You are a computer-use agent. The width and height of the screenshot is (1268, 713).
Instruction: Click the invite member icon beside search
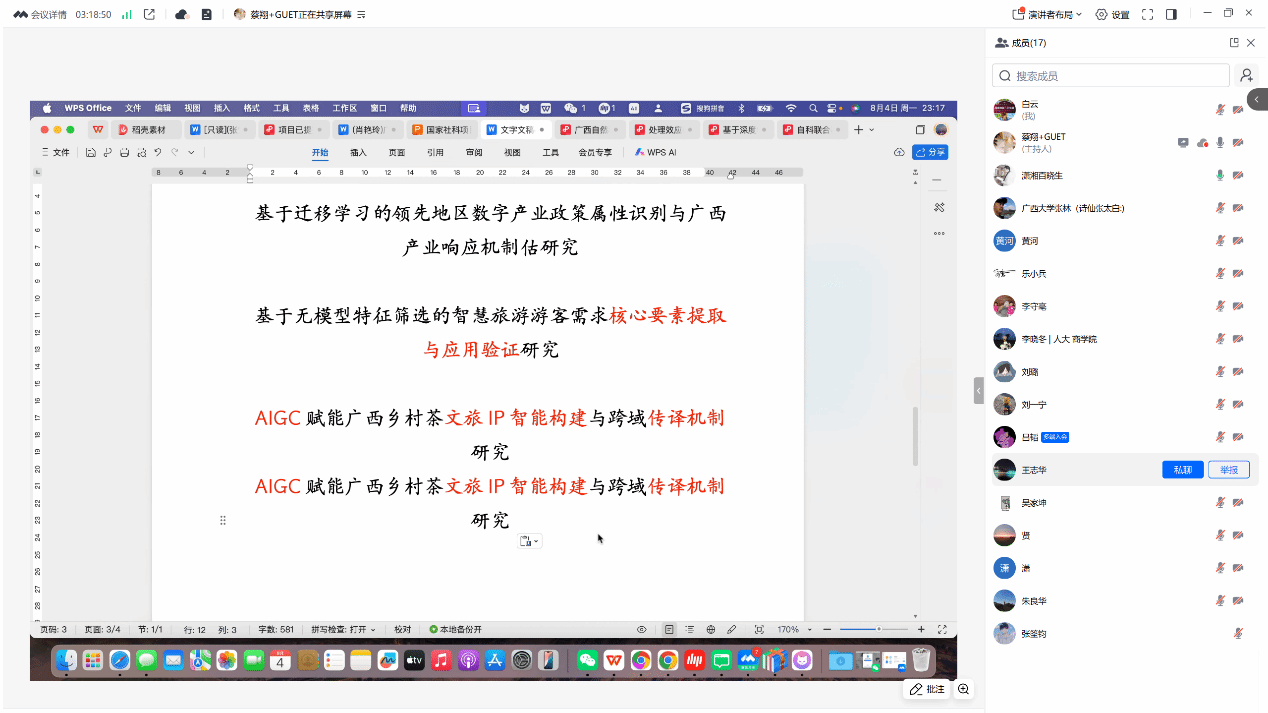tap(1246, 75)
